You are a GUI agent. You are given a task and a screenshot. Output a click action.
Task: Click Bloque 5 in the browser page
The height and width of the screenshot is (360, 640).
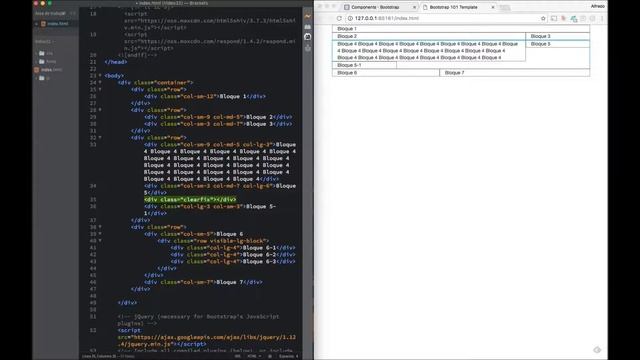tap(540, 44)
